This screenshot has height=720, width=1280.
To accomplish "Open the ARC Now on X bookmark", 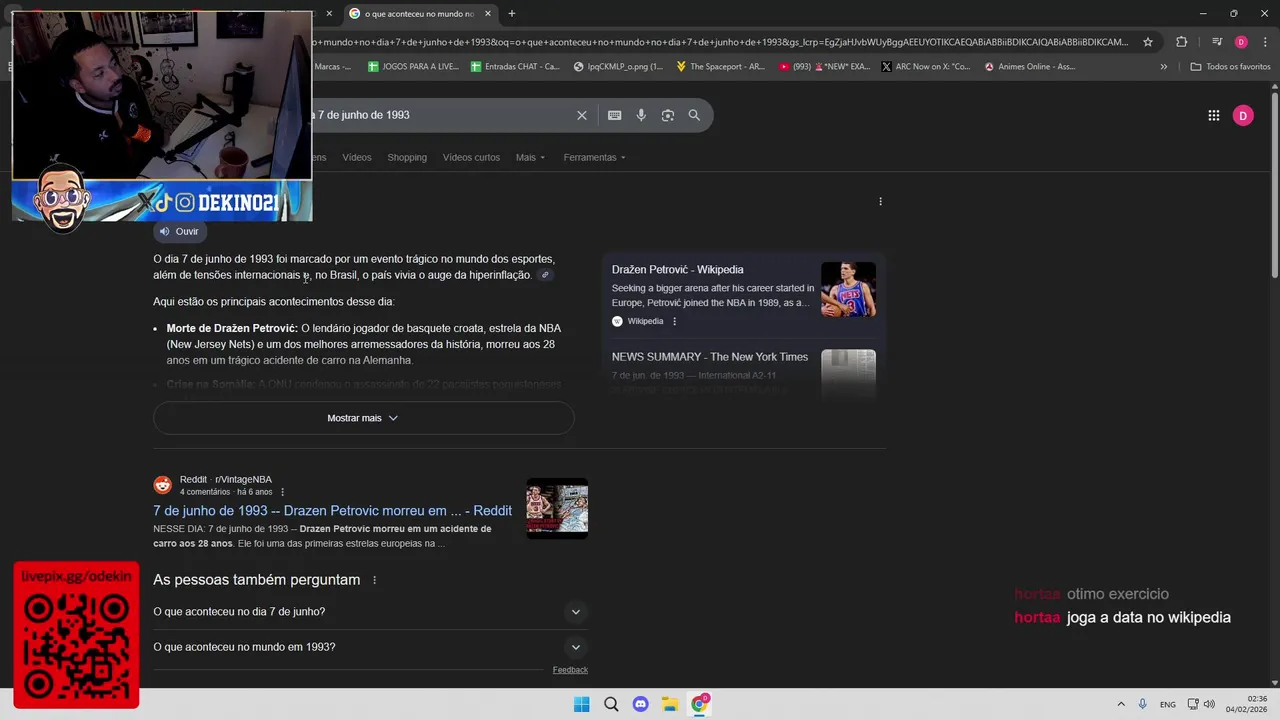I will (926, 67).
